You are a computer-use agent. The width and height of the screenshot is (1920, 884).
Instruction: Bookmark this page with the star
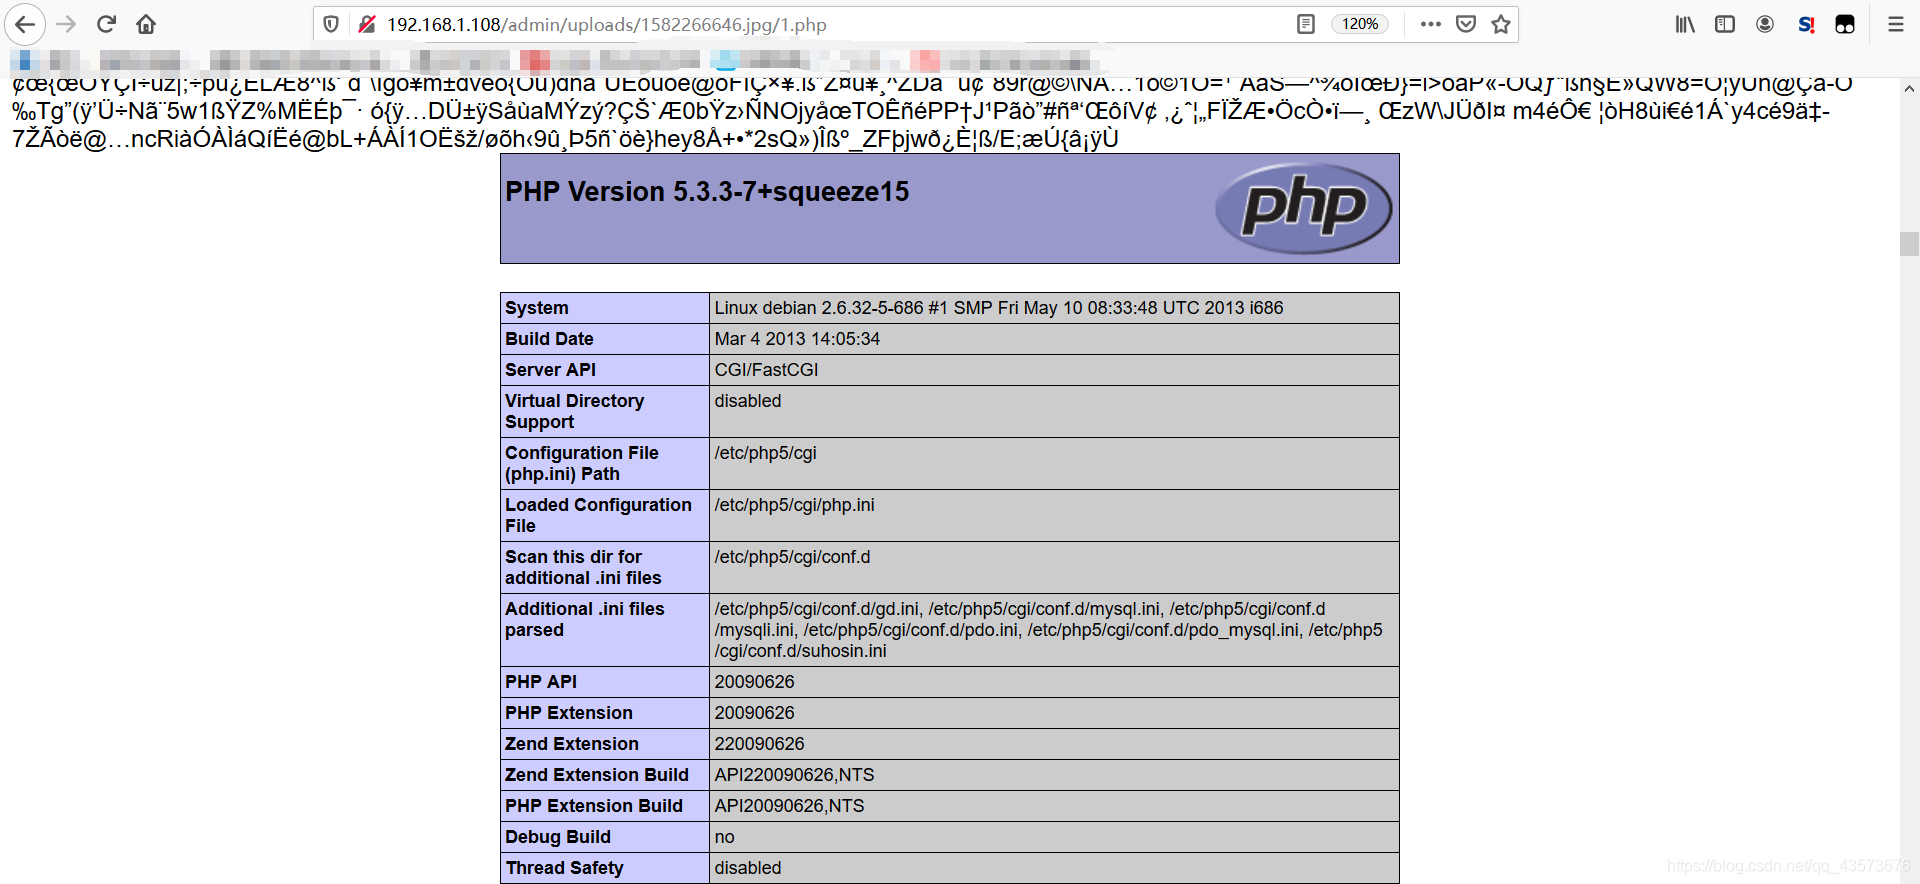click(x=1501, y=24)
